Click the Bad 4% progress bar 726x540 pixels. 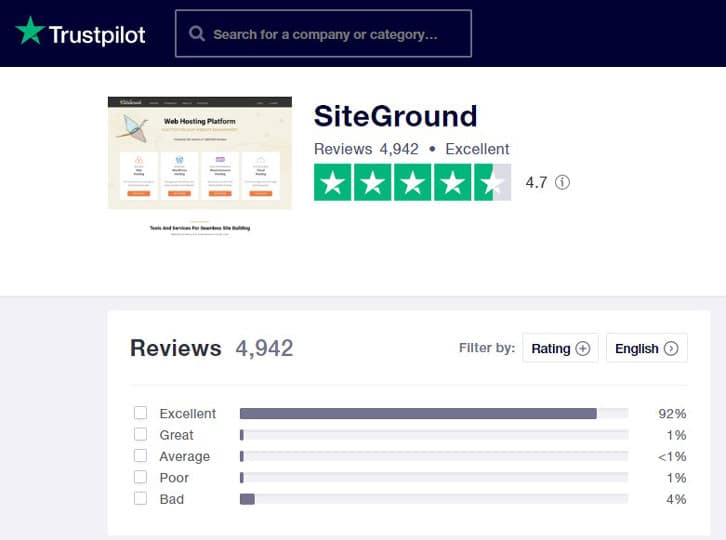click(434, 499)
